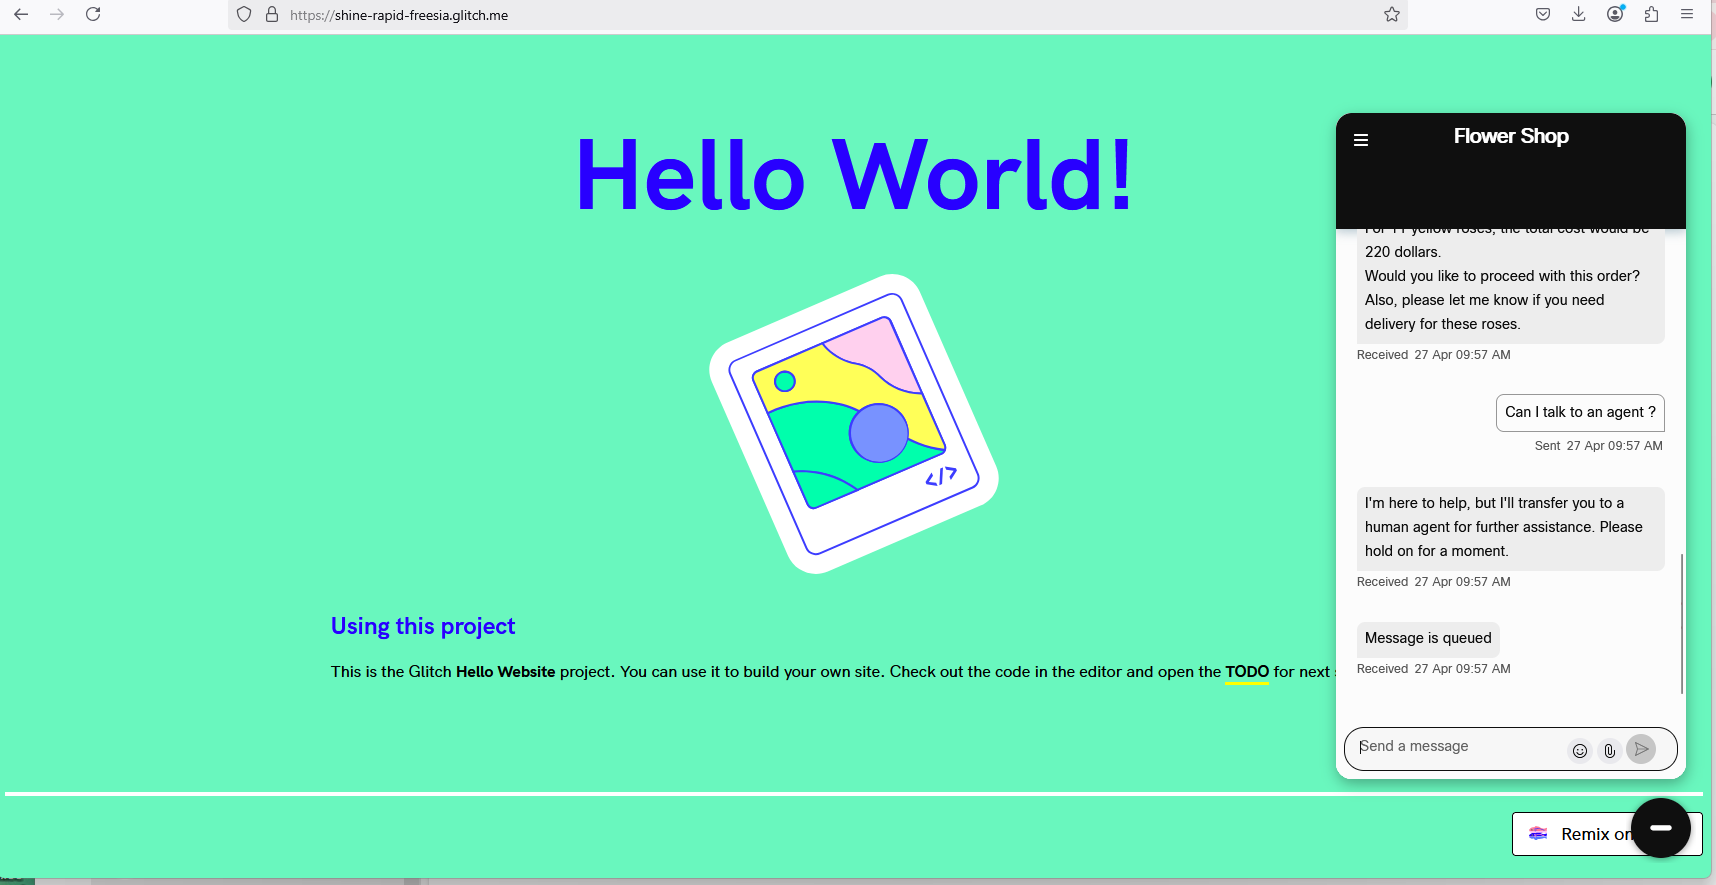Click the Save to Pocket icon
Viewport: 1716px width, 885px height.
tap(1543, 14)
